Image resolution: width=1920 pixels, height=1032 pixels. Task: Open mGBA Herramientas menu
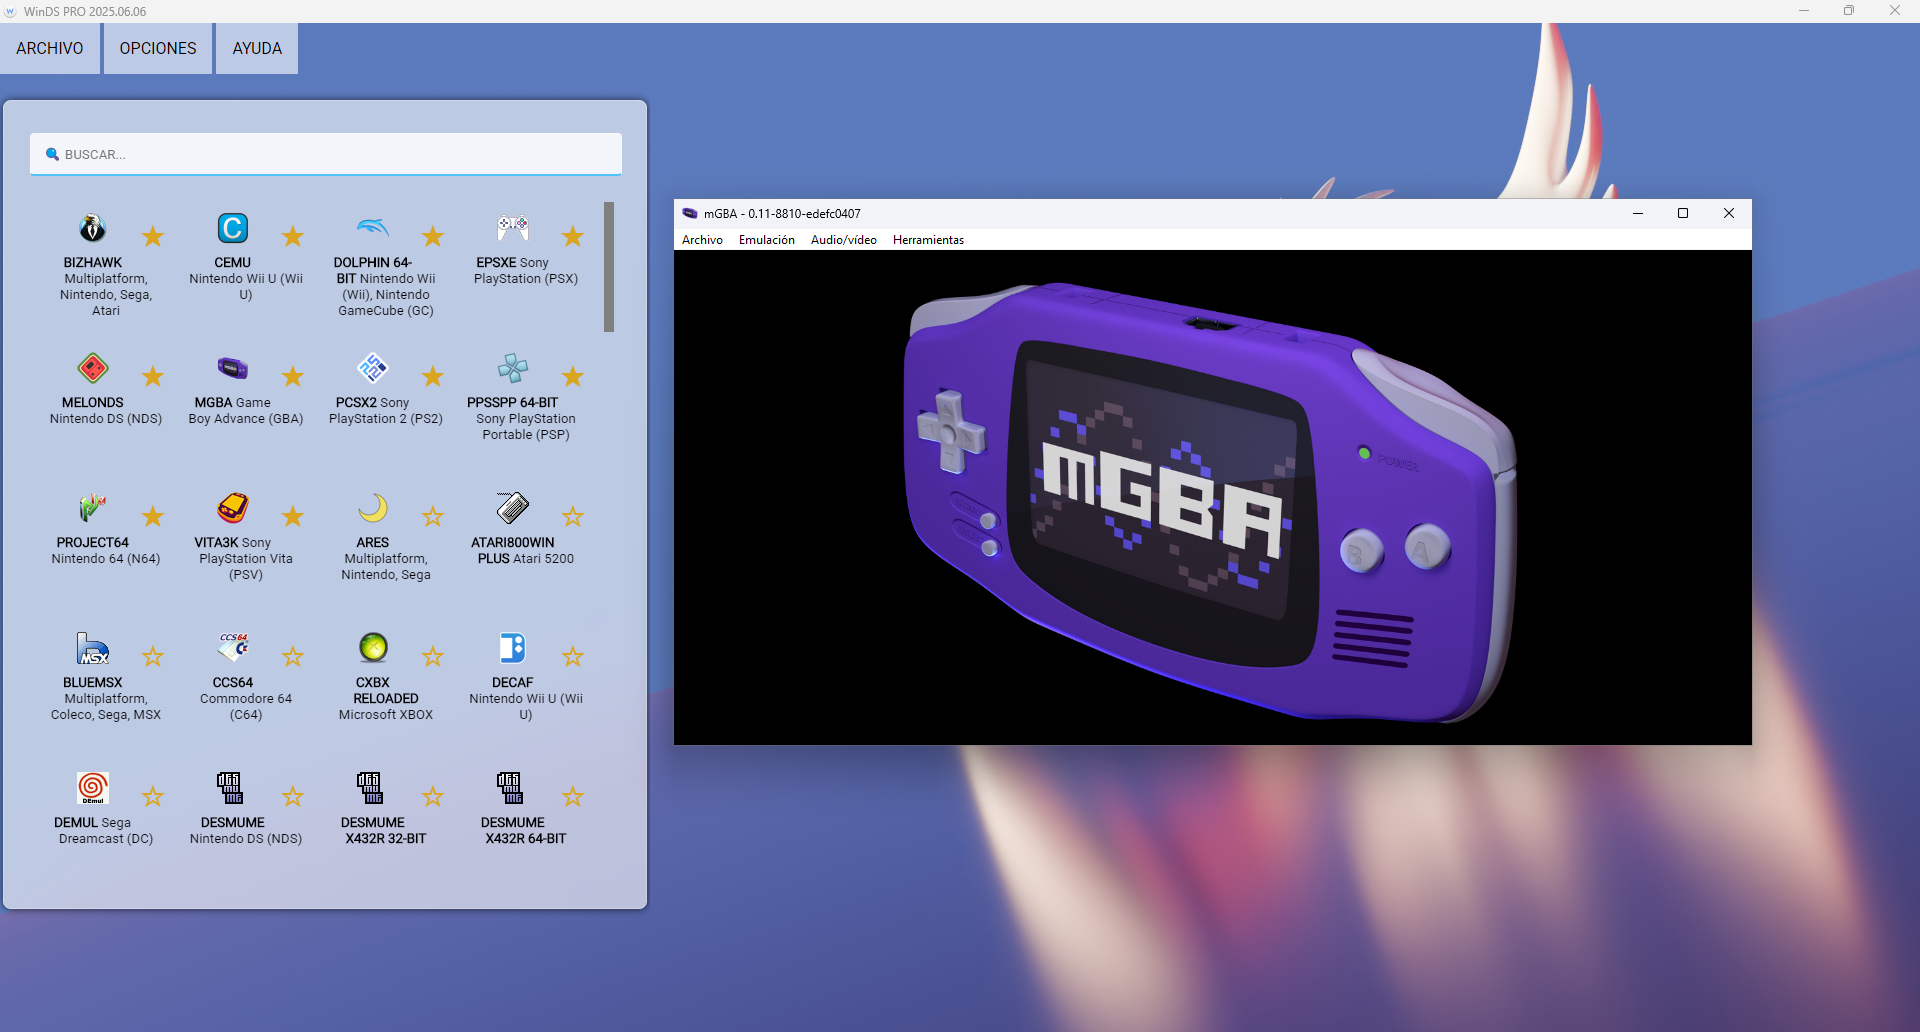pyautogui.click(x=928, y=240)
